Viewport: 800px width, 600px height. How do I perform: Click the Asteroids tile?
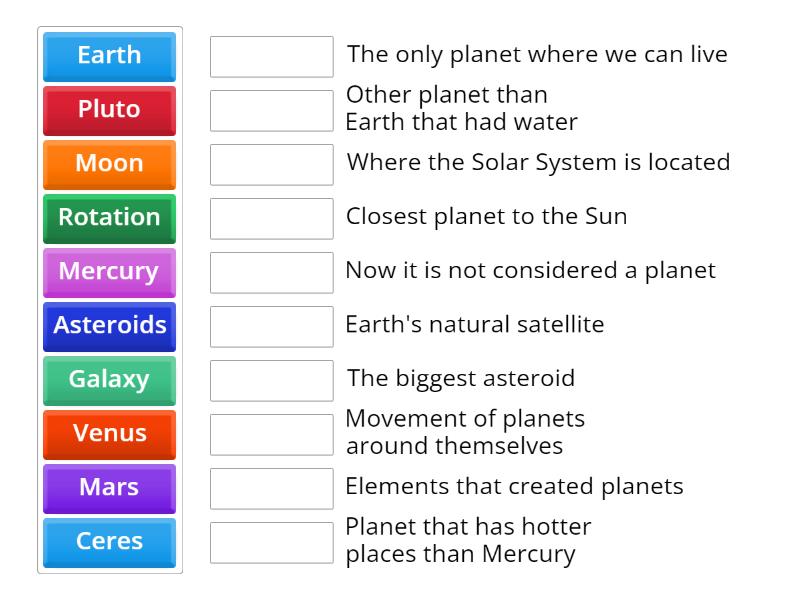[x=108, y=326]
